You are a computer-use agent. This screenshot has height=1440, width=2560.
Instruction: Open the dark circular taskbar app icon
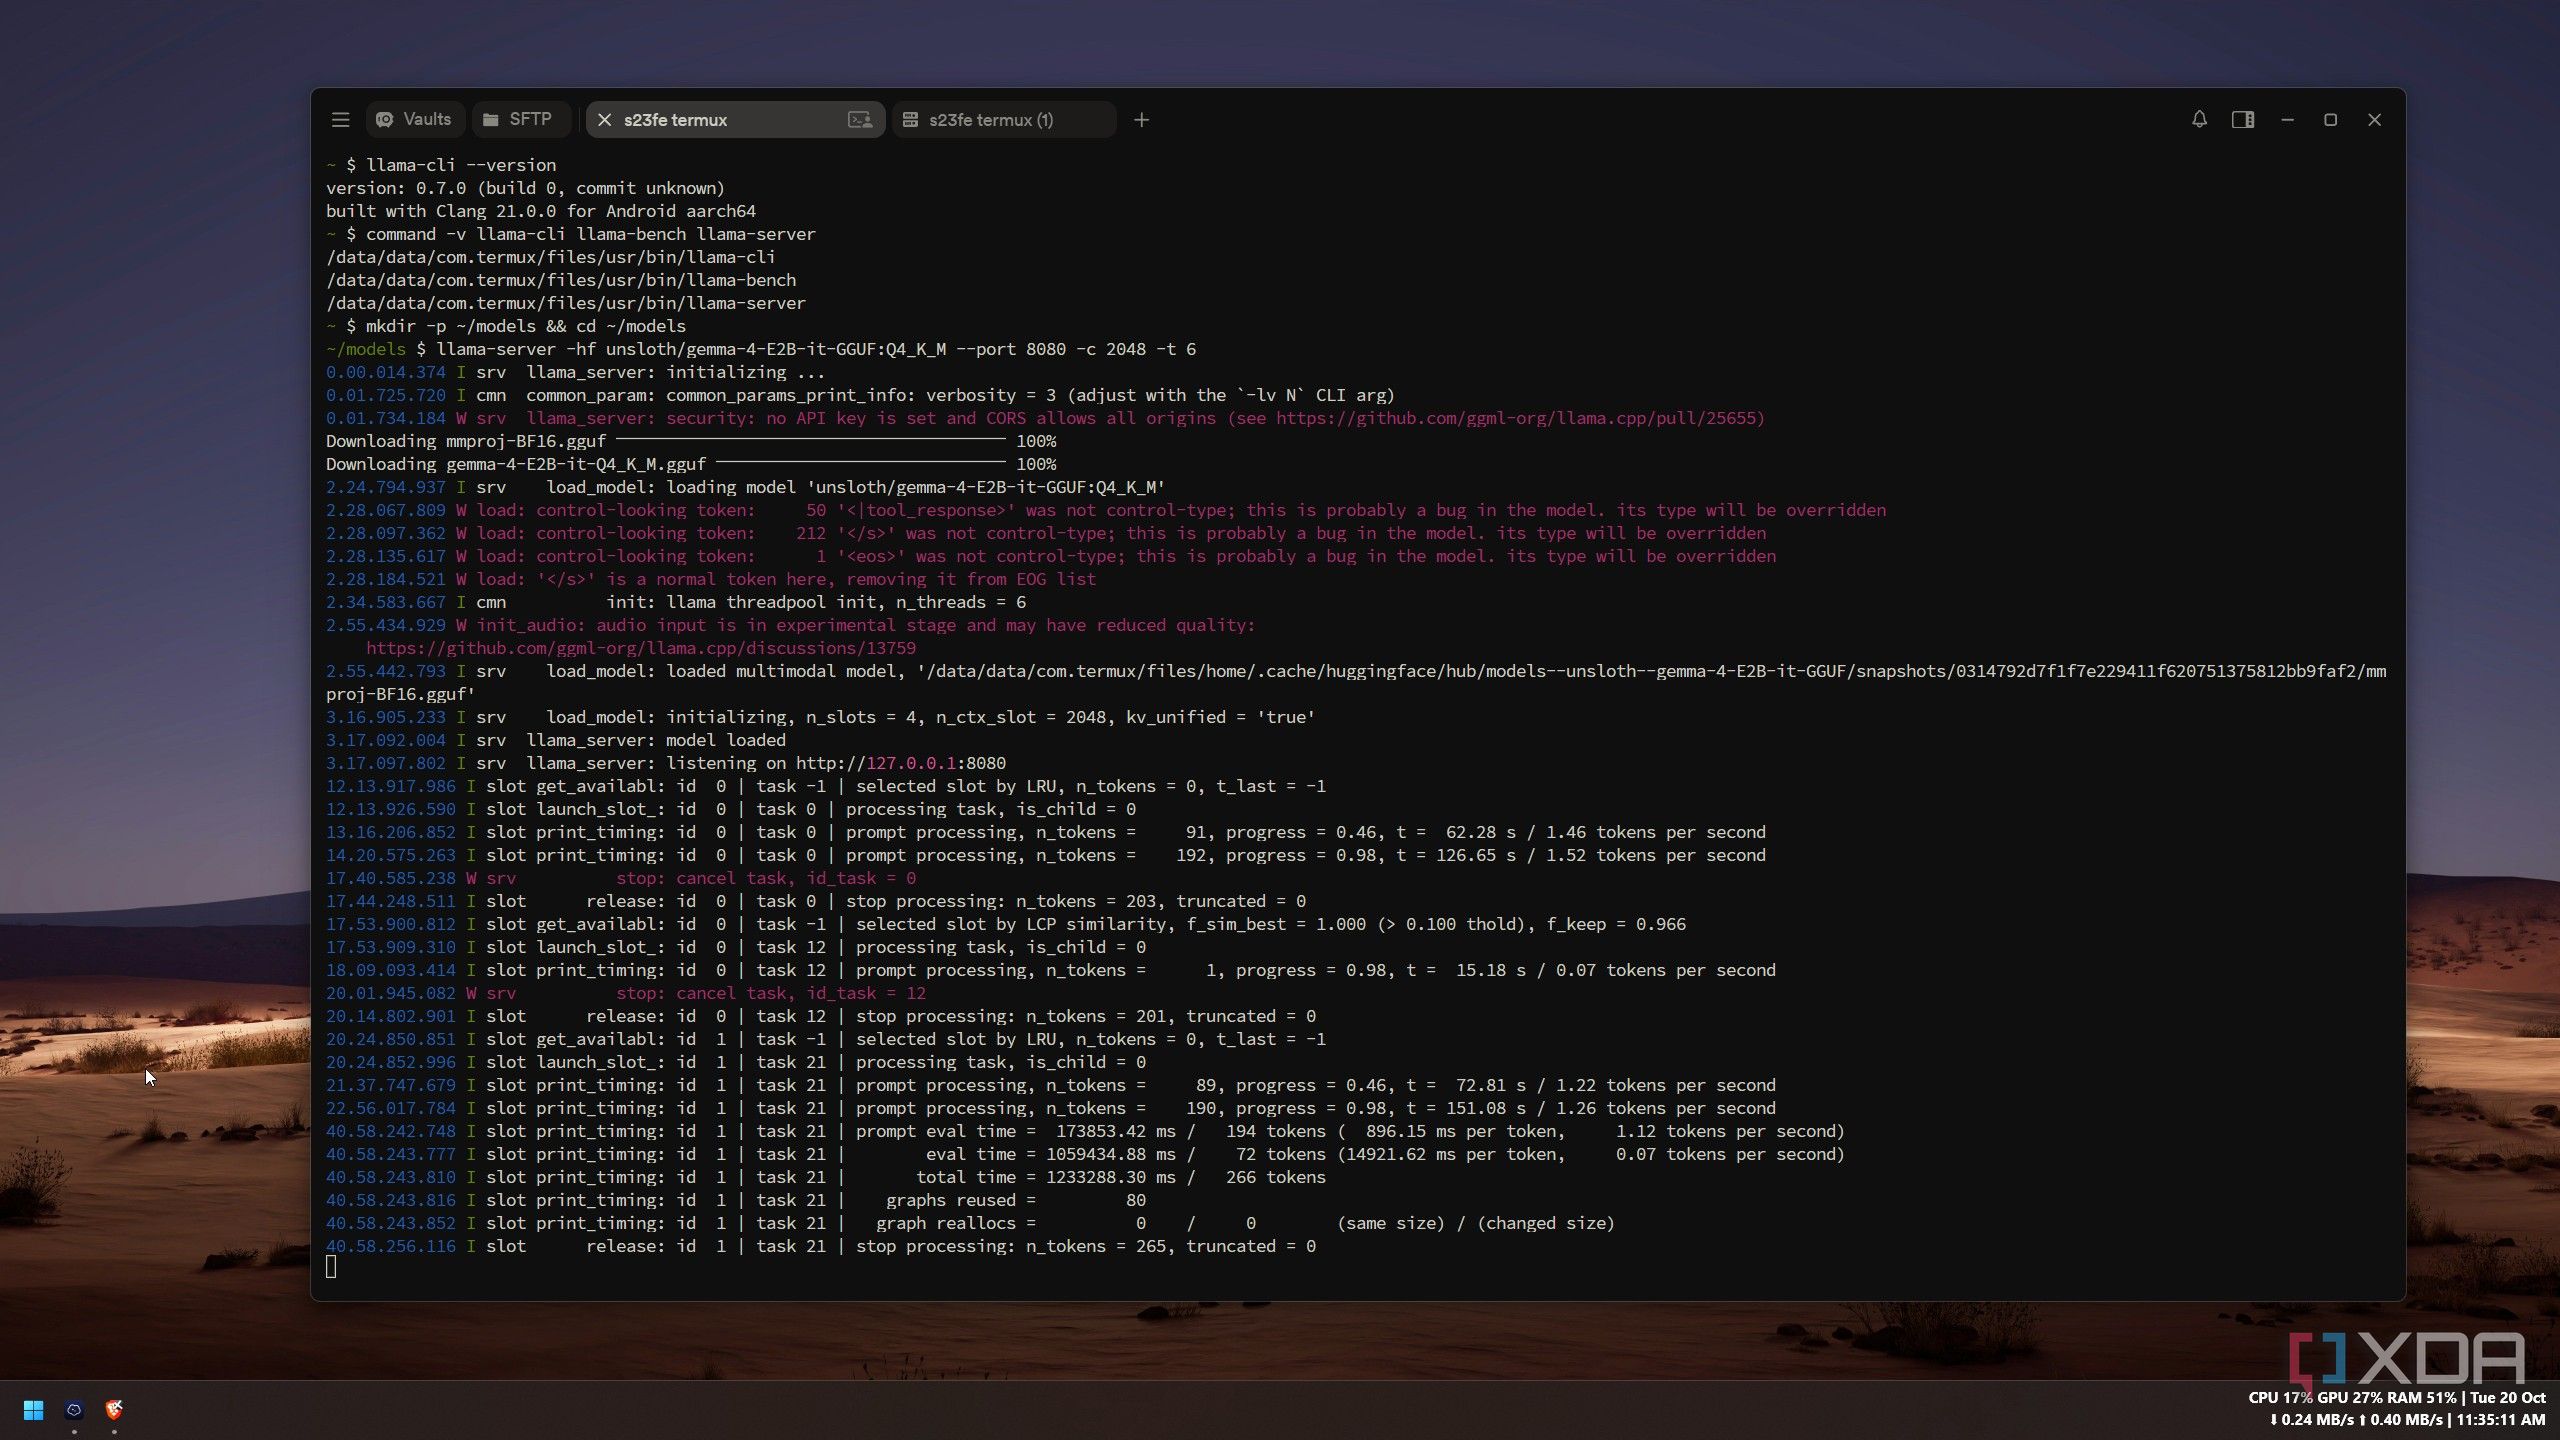74,1410
